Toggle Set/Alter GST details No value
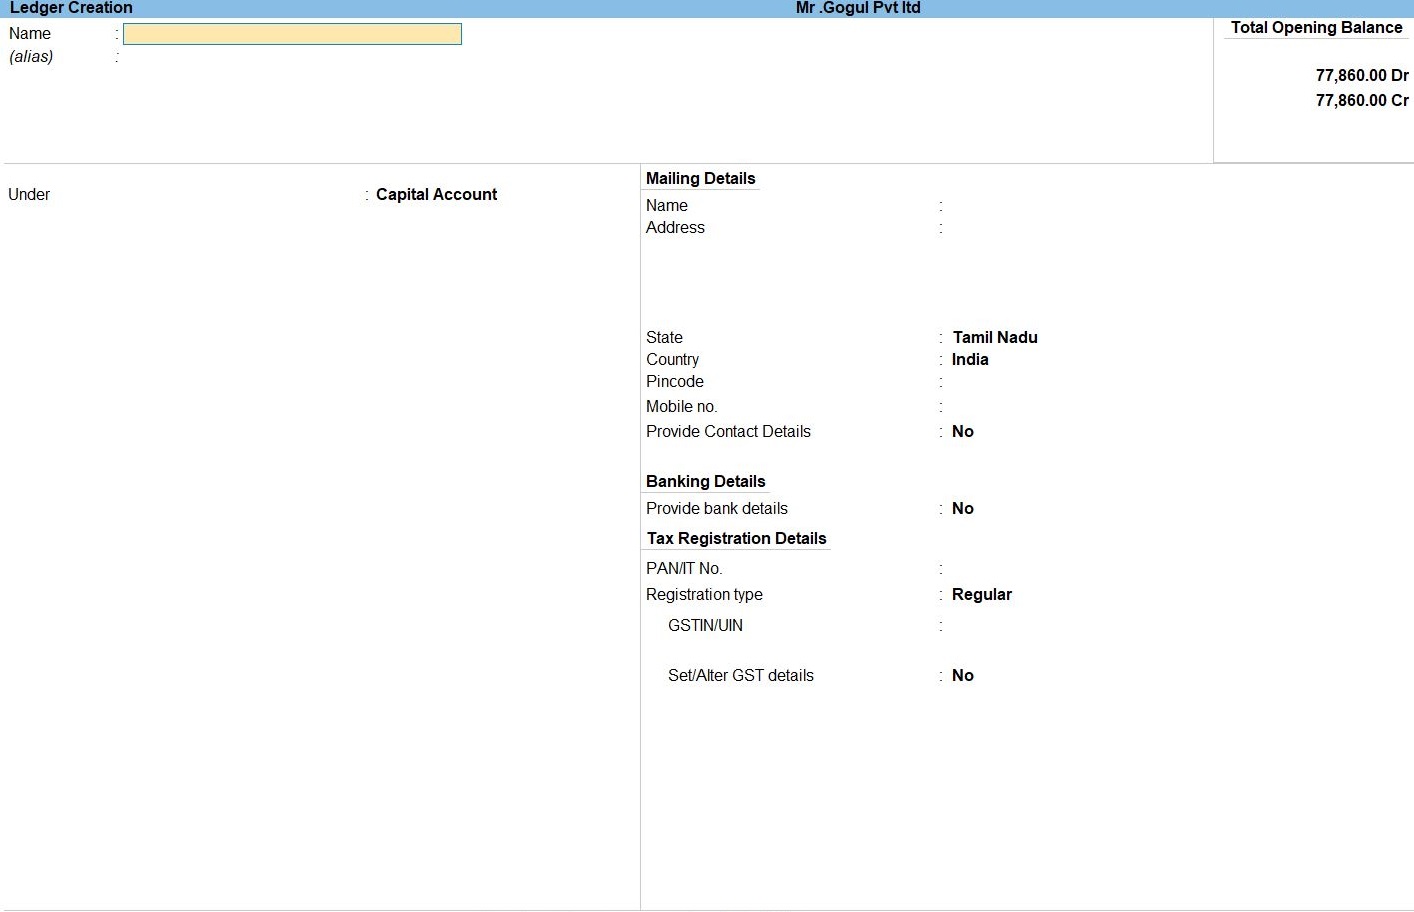The height and width of the screenshot is (912, 1414). [x=962, y=676]
